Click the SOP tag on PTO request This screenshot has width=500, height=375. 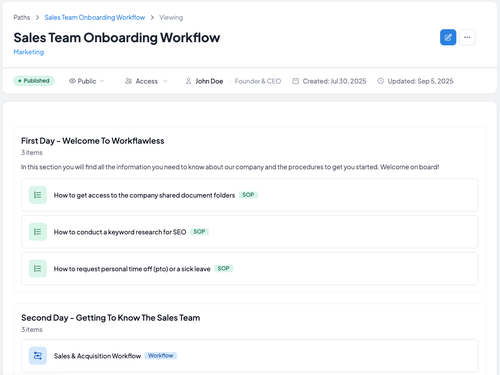pyautogui.click(x=223, y=268)
